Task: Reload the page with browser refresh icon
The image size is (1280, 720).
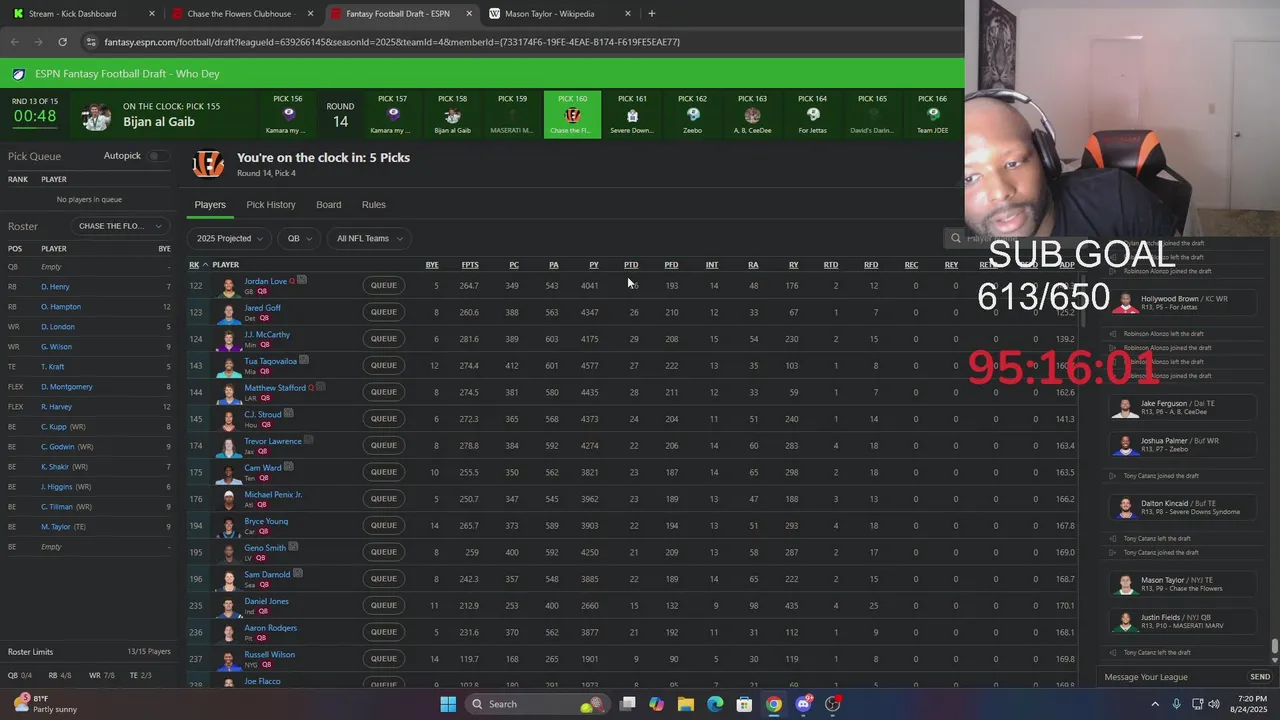Action: pyautogui.click(x=62, y=42)
